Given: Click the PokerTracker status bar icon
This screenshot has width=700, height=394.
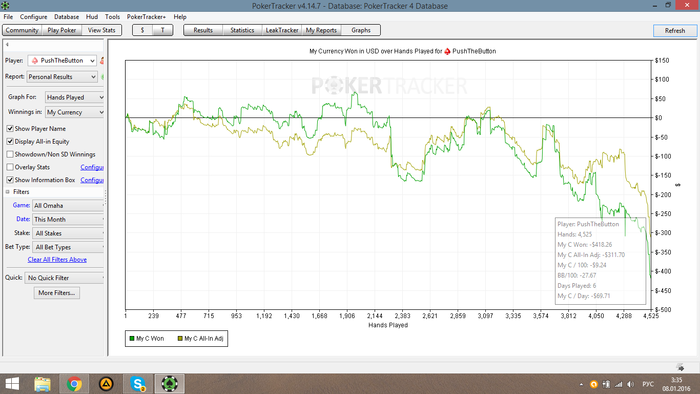Looking at the screenshot, I should click(x=680, y=367).
